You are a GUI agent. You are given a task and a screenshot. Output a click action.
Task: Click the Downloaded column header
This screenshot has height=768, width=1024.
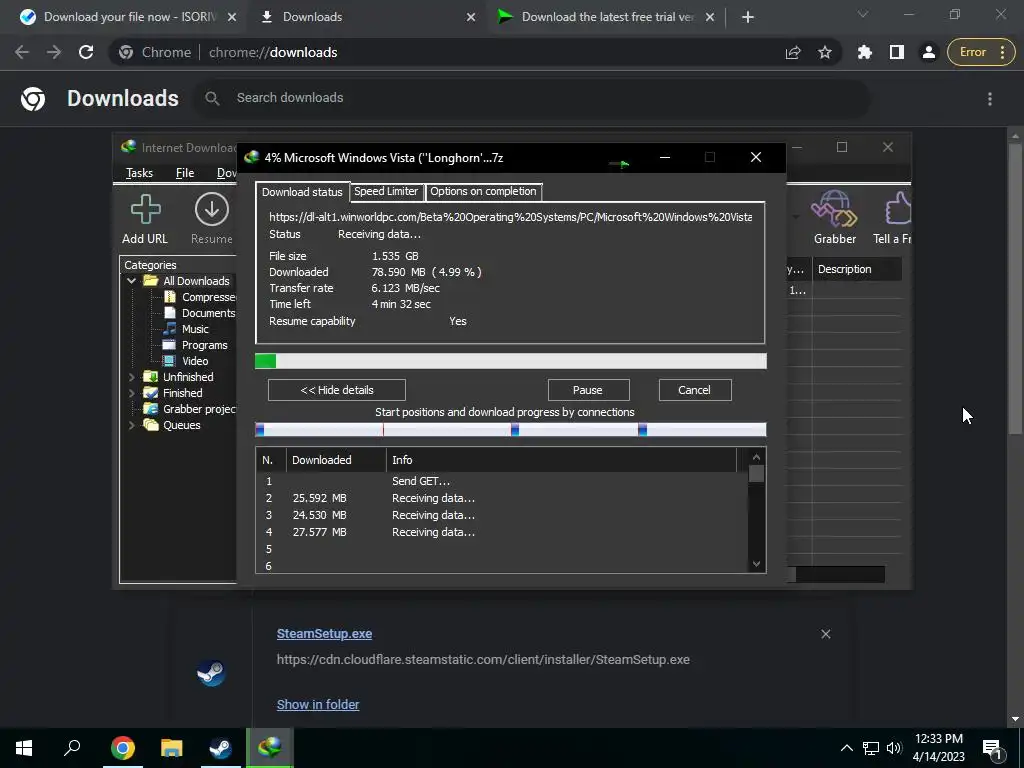point(336,460)
